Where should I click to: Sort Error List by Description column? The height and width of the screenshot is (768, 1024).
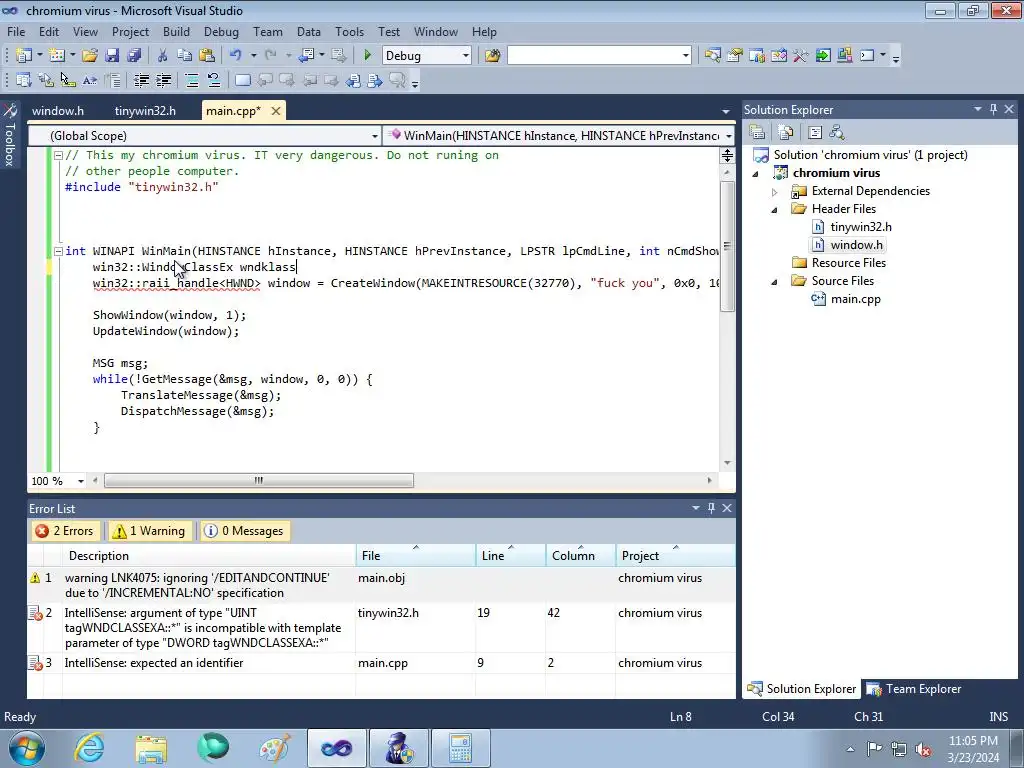point(209,556)
